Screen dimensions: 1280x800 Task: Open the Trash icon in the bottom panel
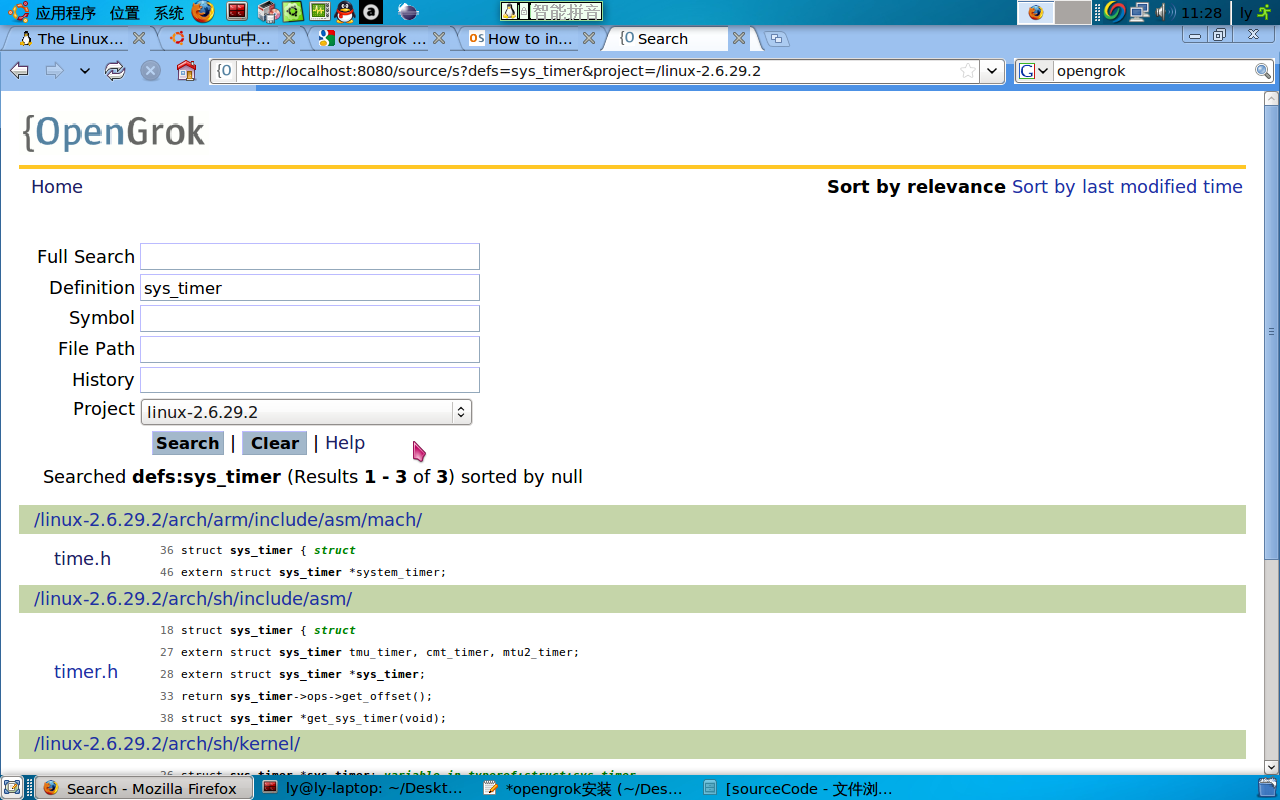point(1267,788)
